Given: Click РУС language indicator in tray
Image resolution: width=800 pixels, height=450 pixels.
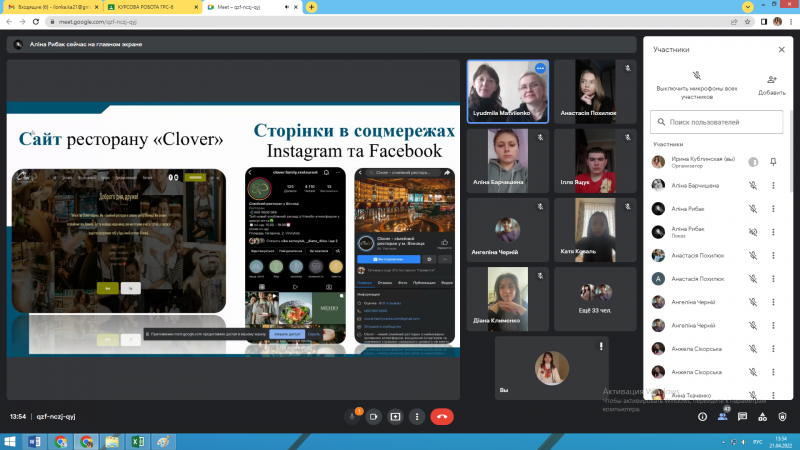Looking at the screenshot, I should click(x=758, y=442).
